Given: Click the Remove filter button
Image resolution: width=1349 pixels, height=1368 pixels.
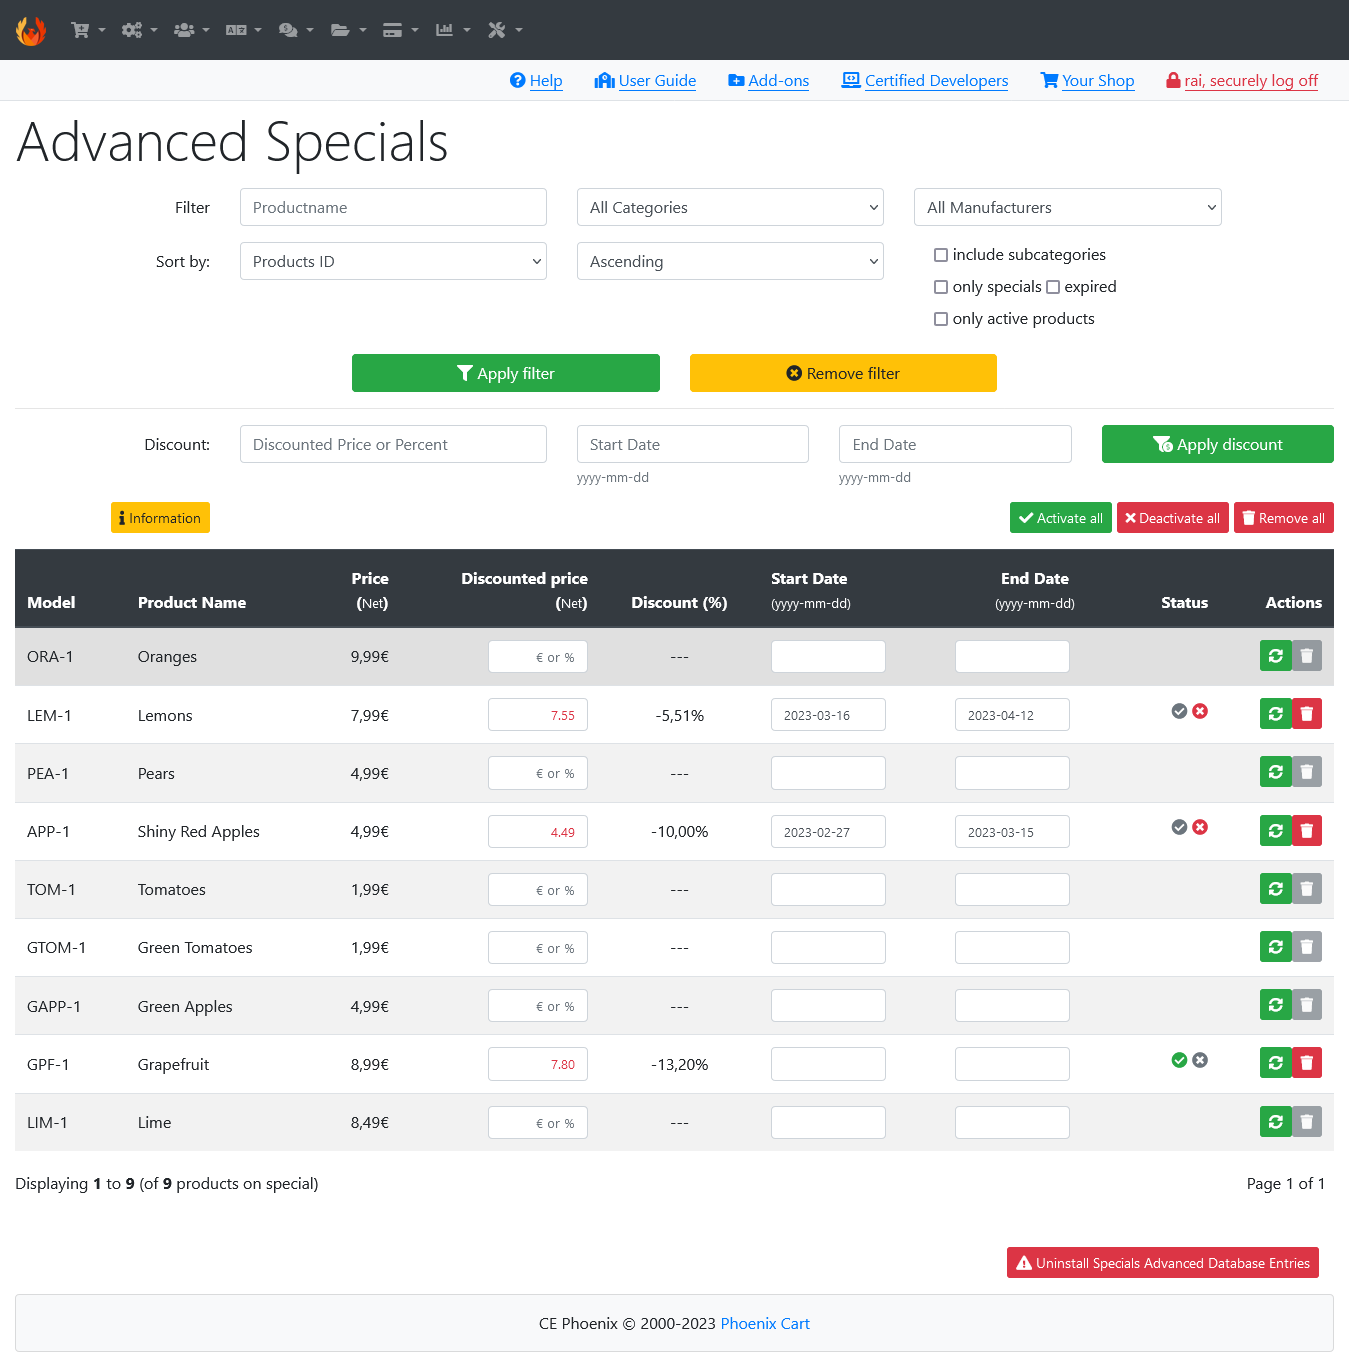Looking at the screenshot, I should [x=843, y=373].
